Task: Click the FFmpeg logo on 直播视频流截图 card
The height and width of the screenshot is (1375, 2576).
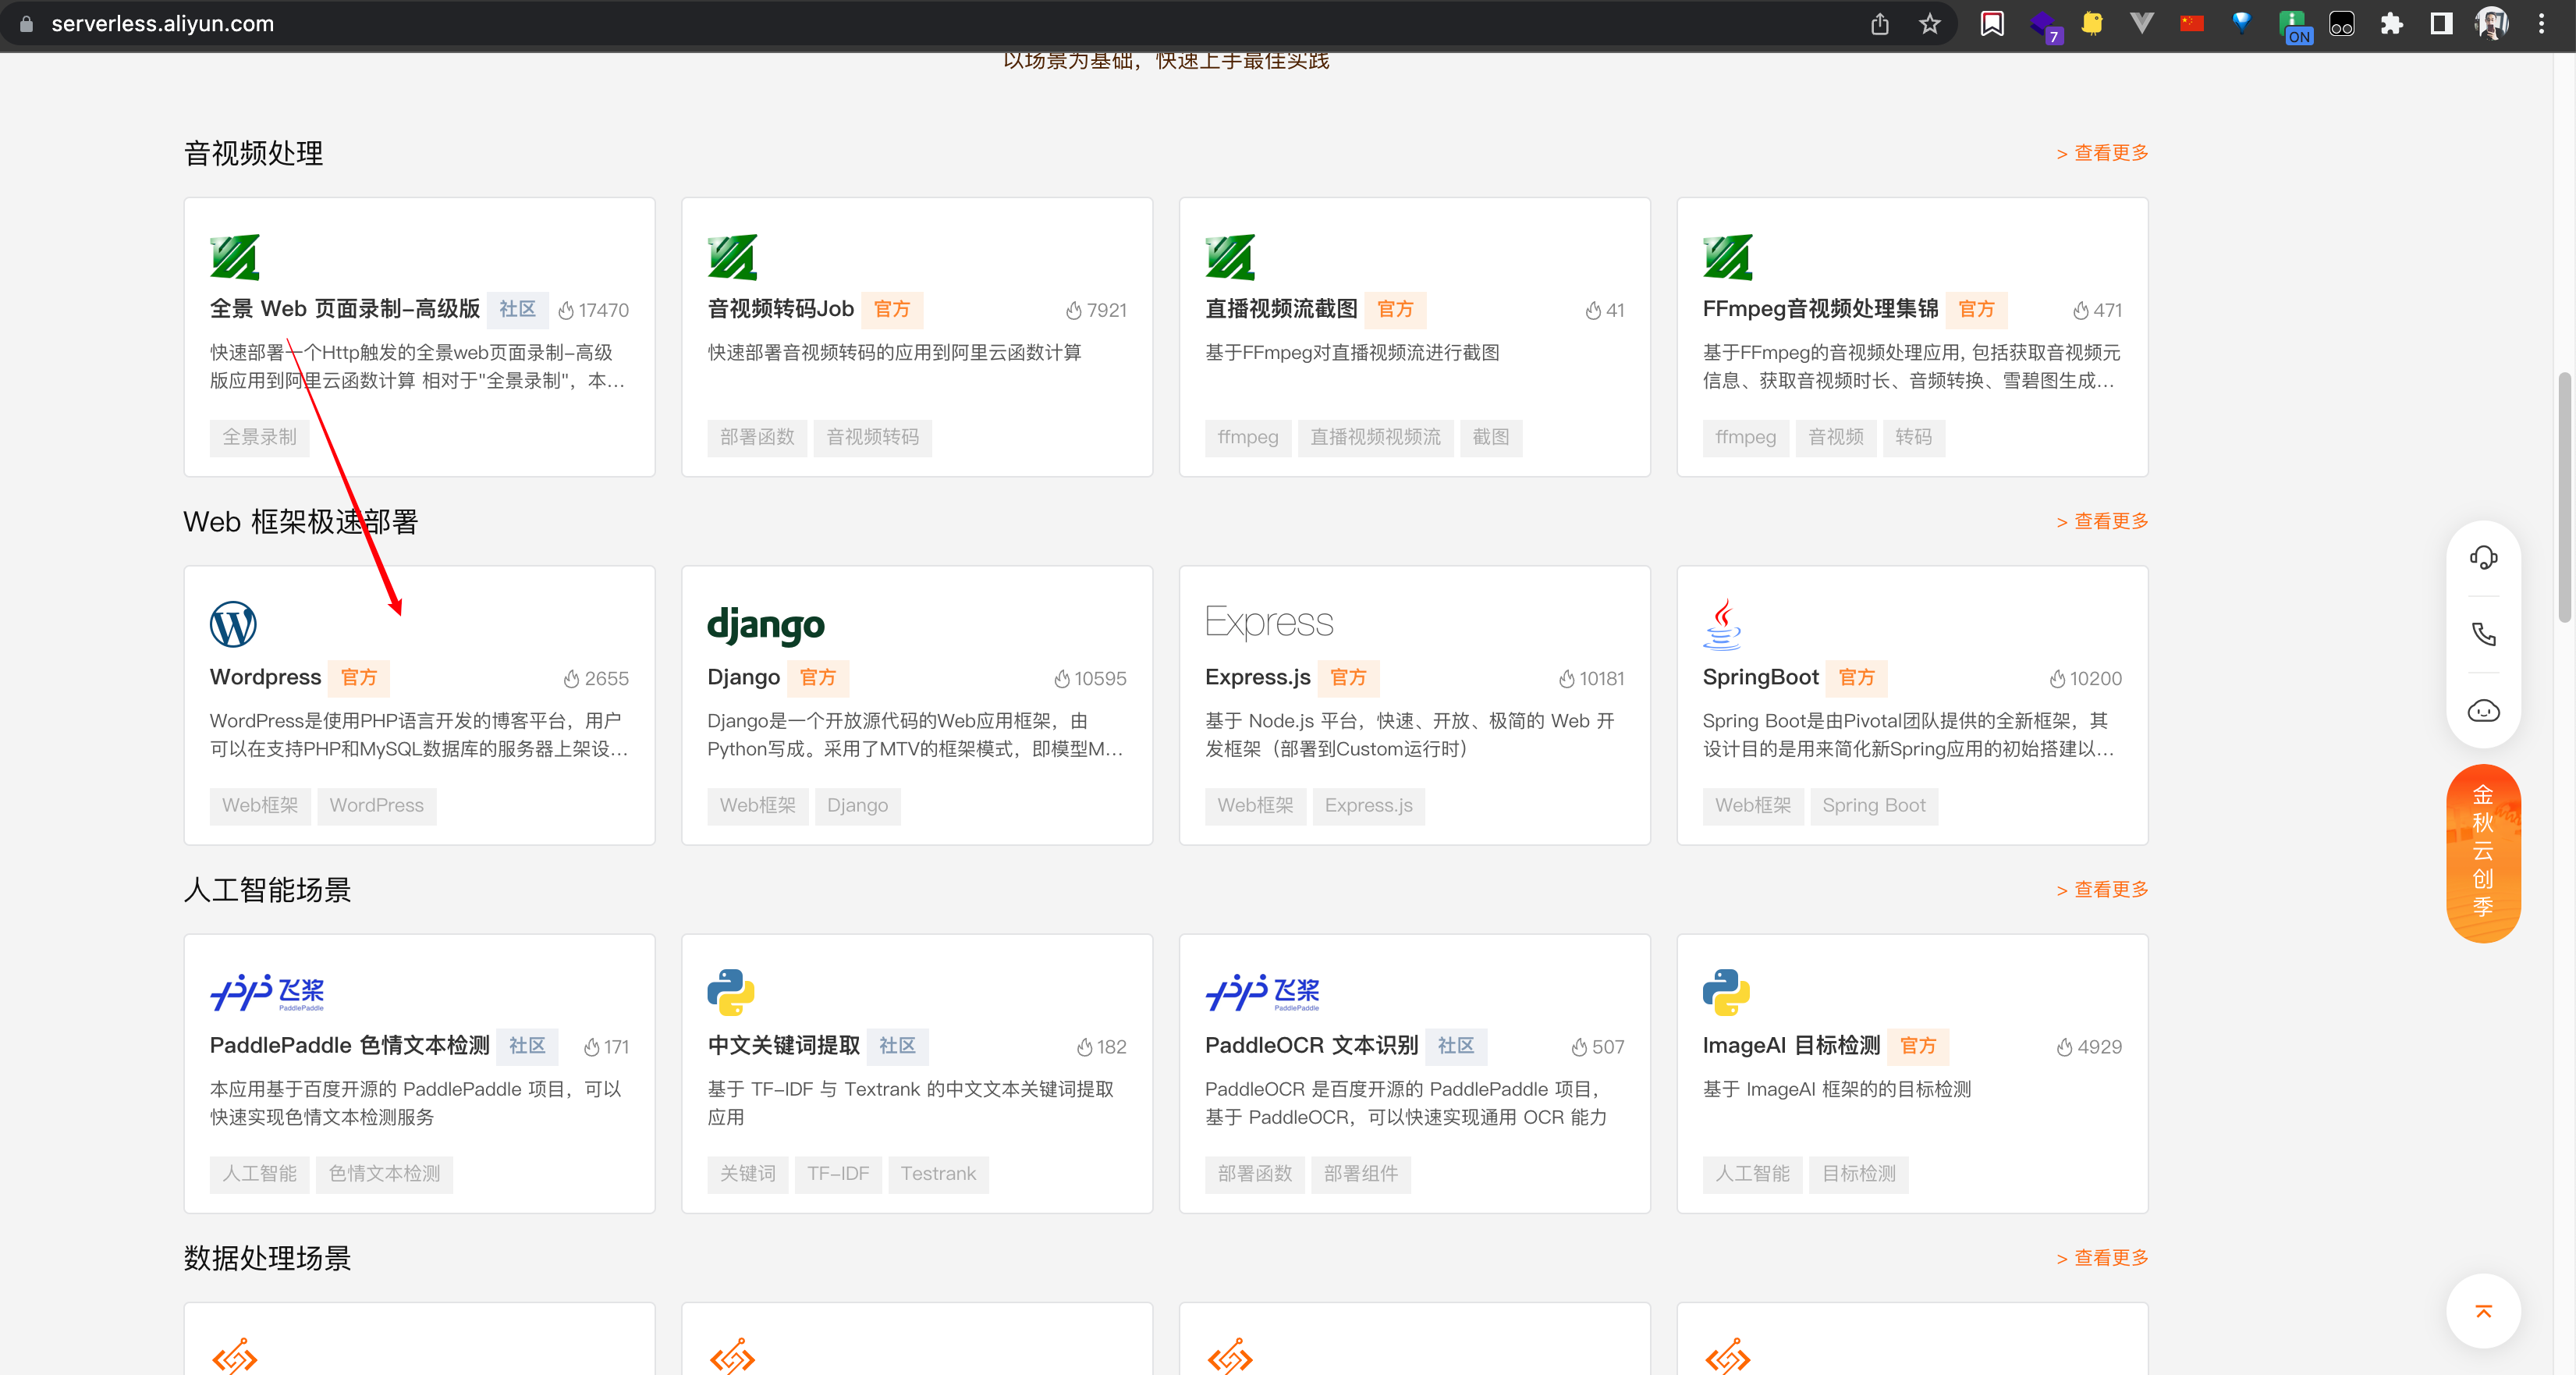Action: click(1230, 257)
